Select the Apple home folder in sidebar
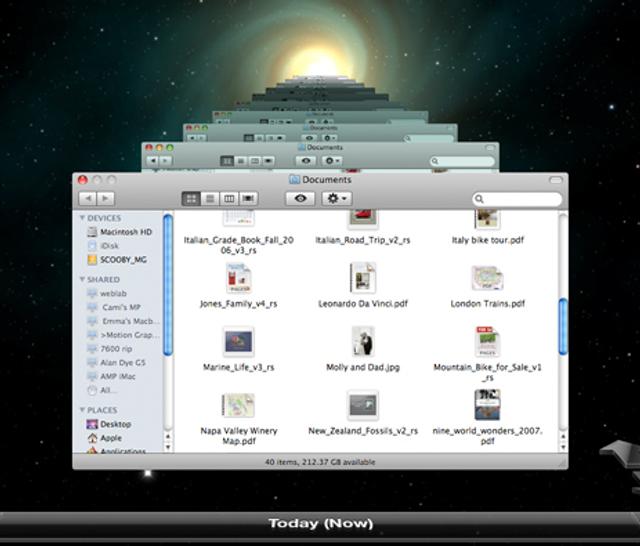Image resolution: width=640 pixels, height=546 pixels. (104, 438)
